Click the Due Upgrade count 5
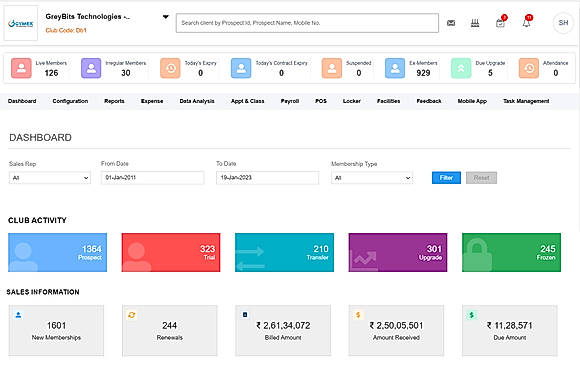Screen dimensions: 580x368 490,73
